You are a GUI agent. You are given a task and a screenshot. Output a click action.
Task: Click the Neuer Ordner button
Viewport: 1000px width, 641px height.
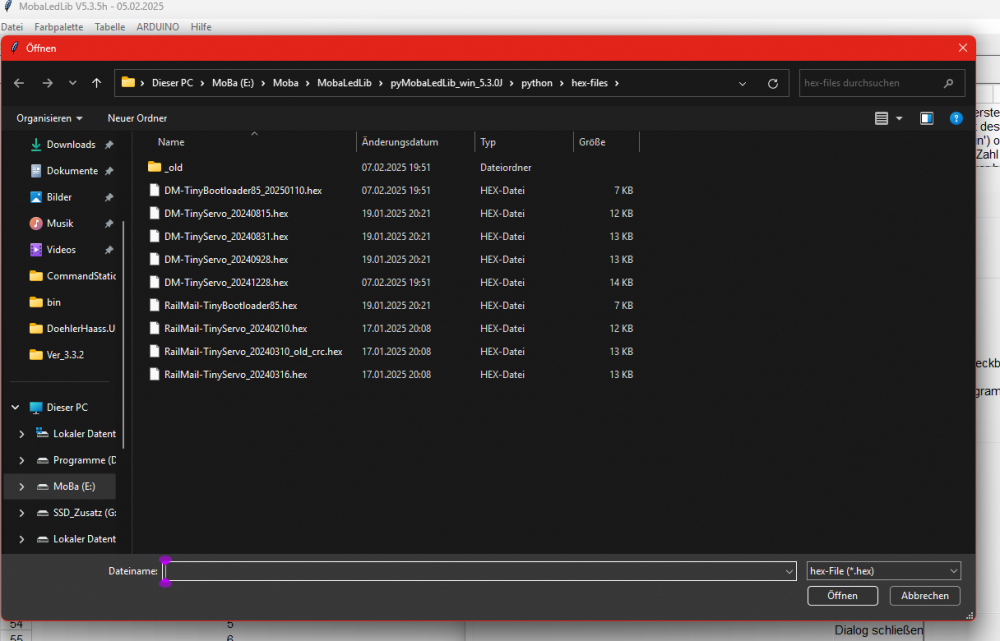point(137,119)
